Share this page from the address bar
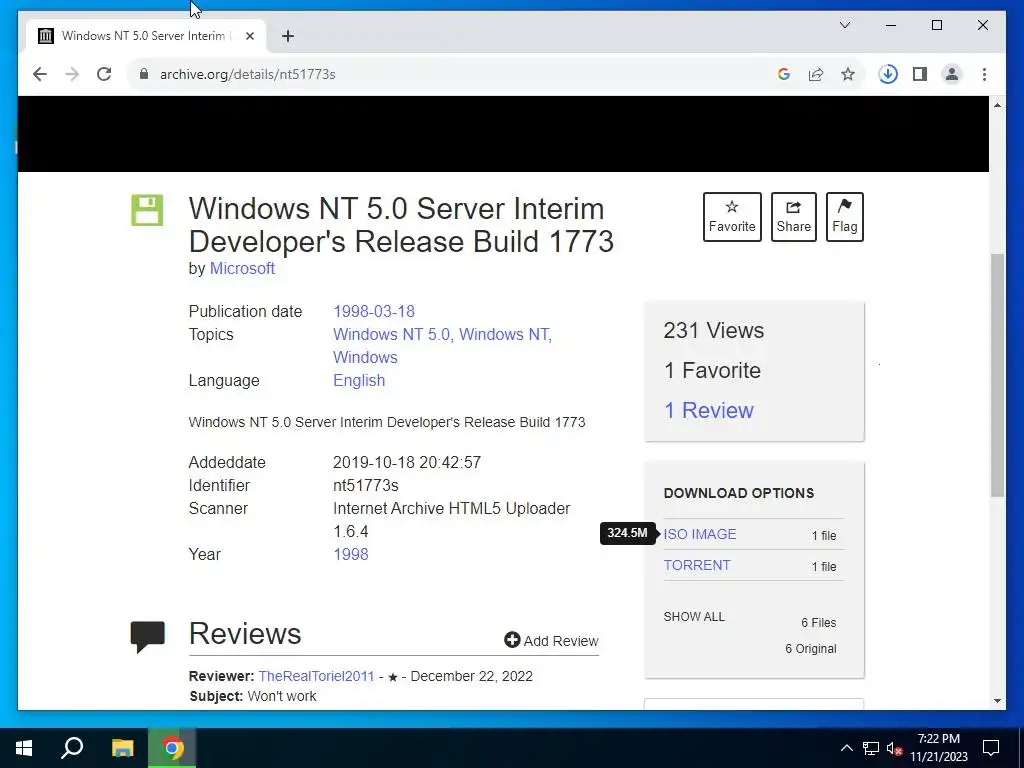Viewport: 1024px width, 768px height. click(816, 74)
